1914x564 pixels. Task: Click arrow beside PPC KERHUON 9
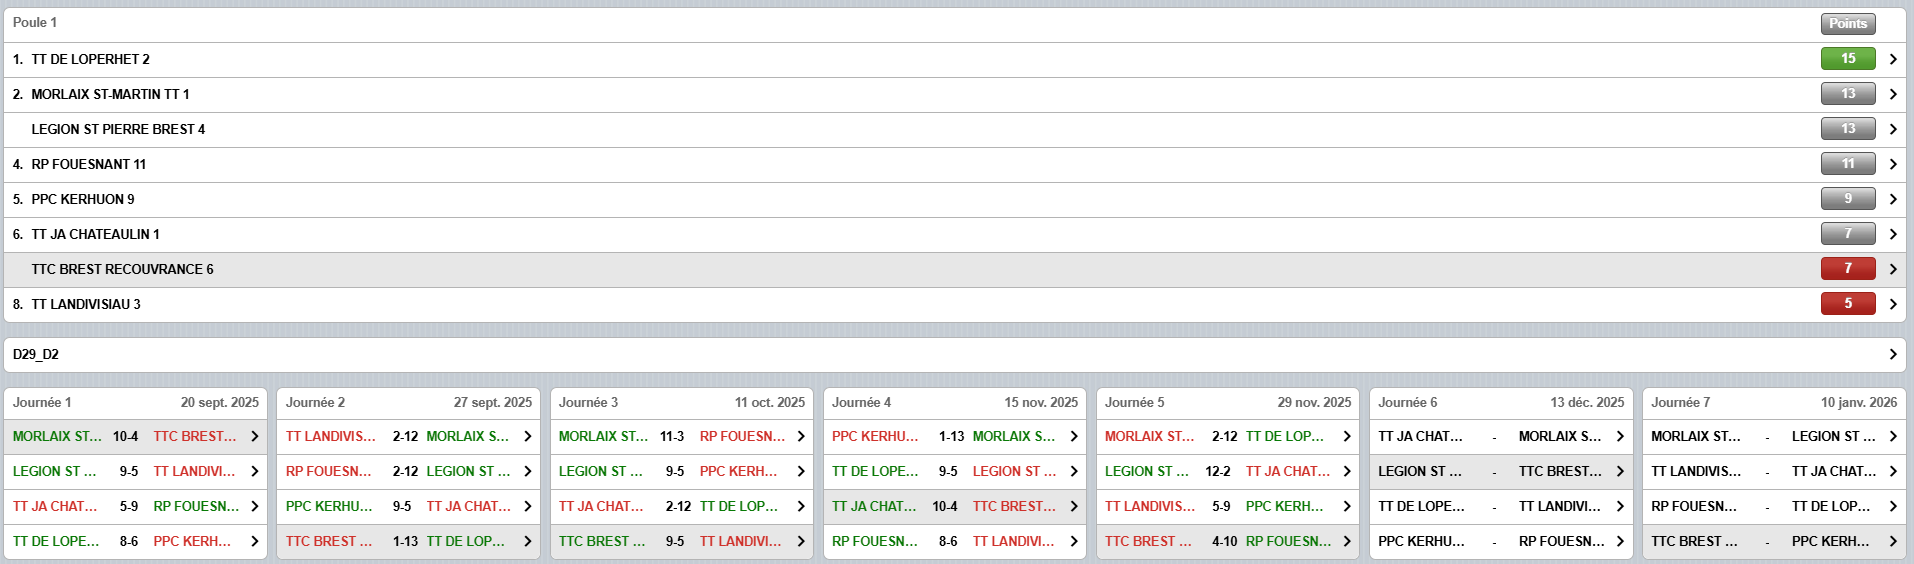click(x=1893, y=199)
